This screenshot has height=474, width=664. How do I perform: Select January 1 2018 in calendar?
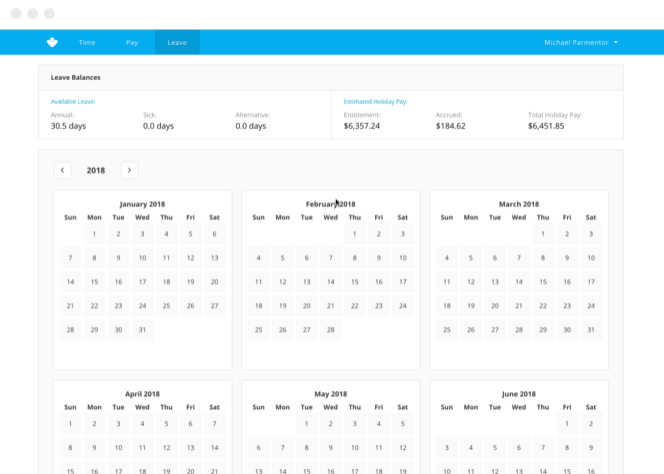click(94, 234)
